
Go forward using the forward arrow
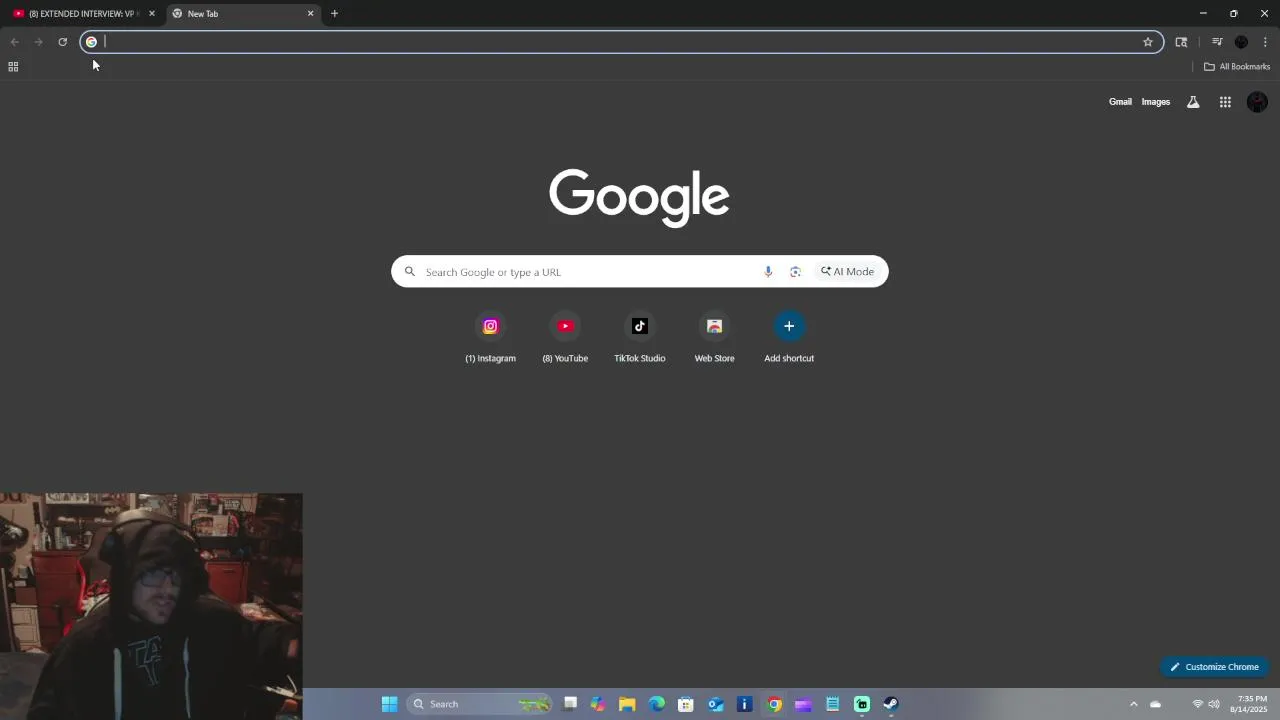(38, 42)
